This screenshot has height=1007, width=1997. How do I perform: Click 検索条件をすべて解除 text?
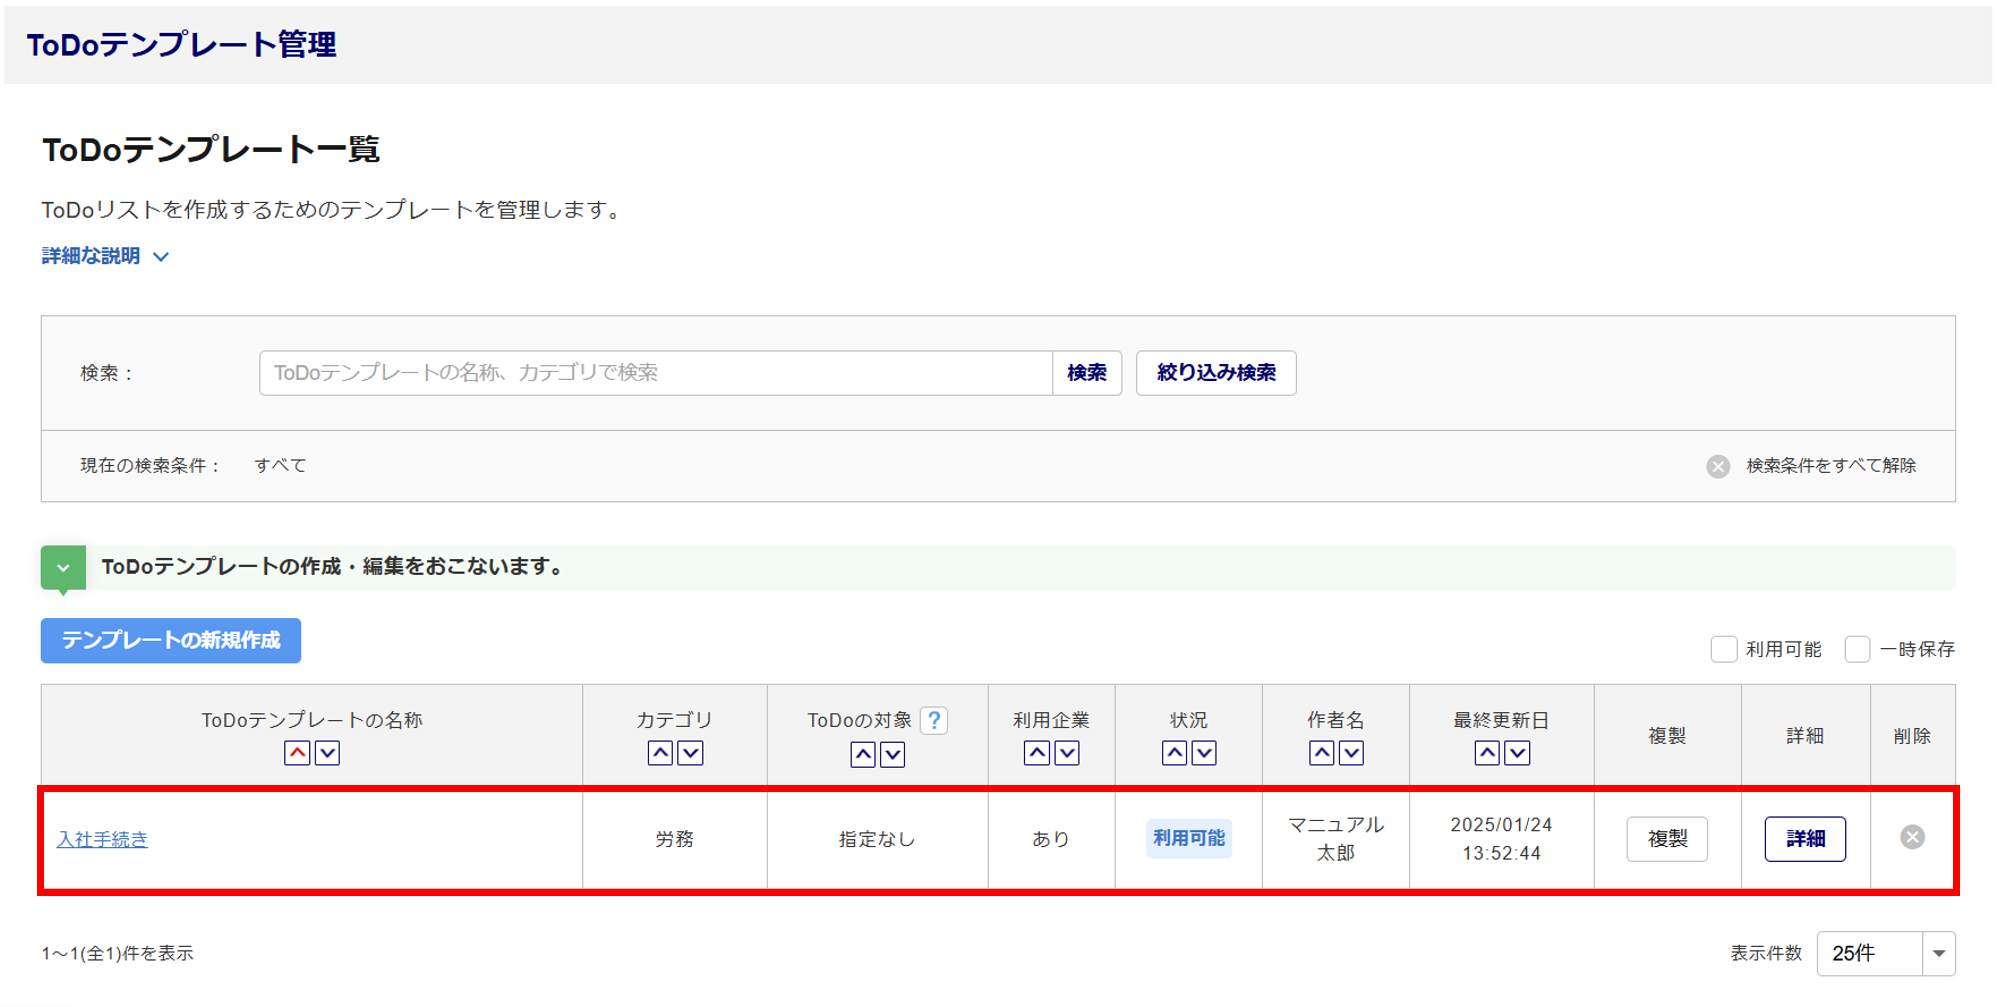(1831, 466)
